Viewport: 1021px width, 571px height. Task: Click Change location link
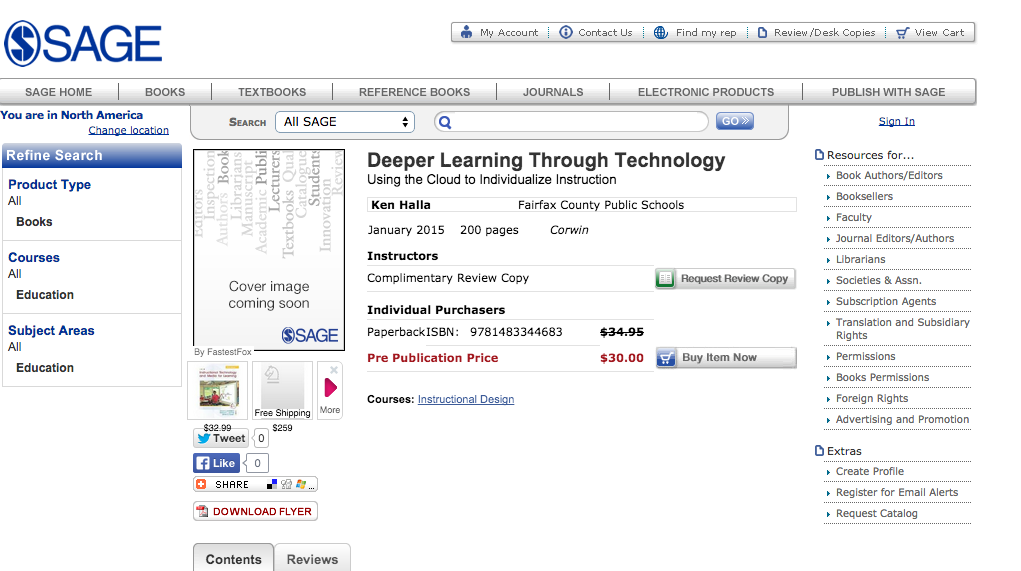128,130
